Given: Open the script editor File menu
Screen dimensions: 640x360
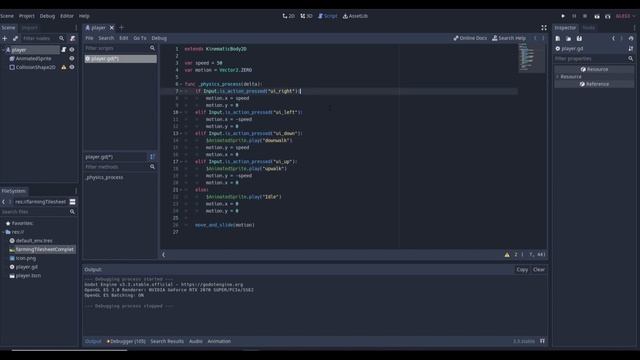Looking at the screenshot, I should point(89,38).
